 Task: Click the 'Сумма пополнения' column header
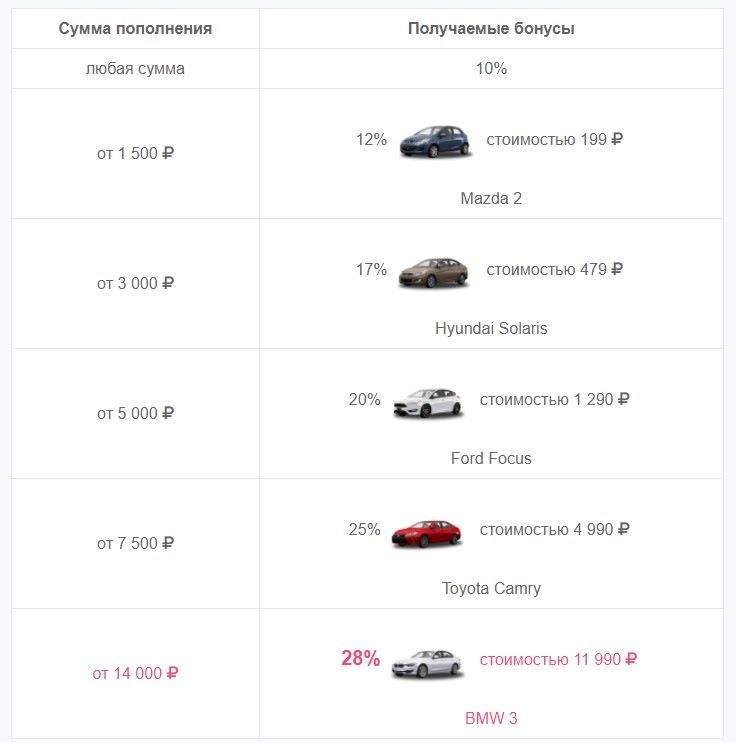[135, 28]
